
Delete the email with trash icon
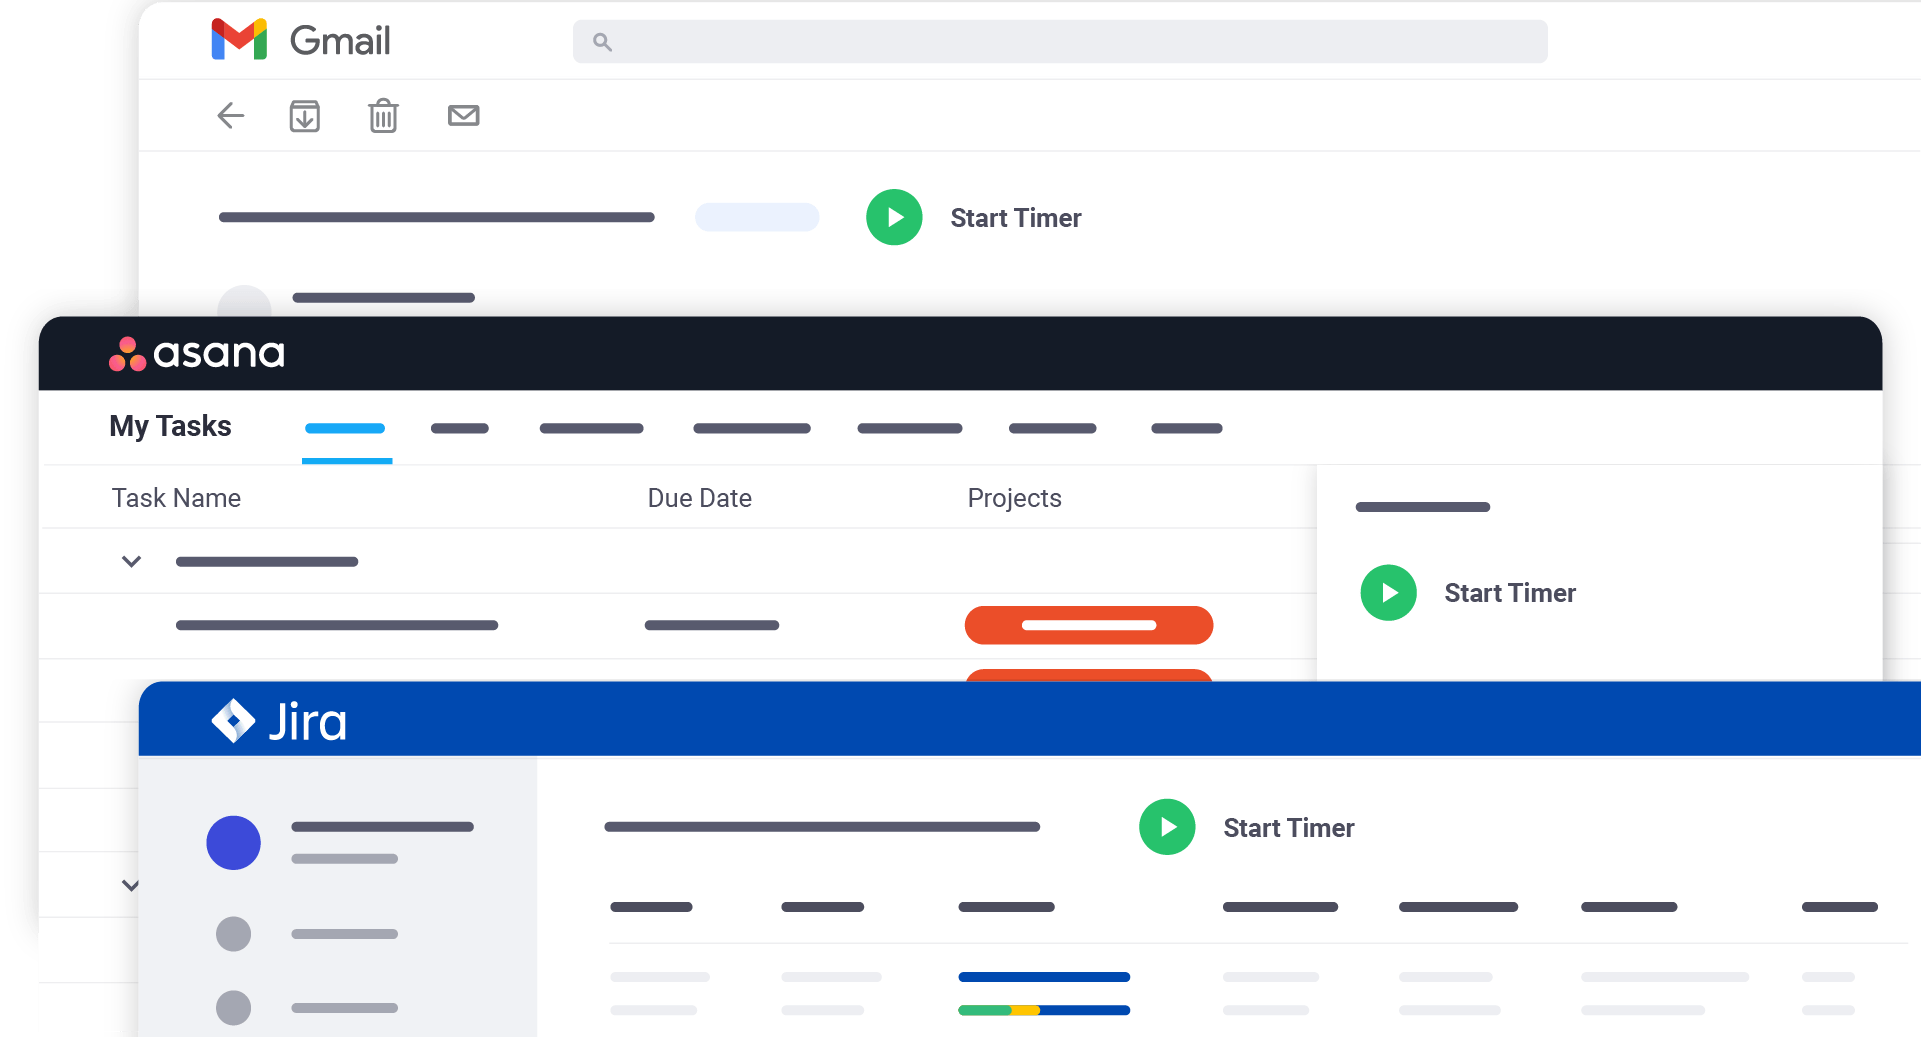(383, 116)
